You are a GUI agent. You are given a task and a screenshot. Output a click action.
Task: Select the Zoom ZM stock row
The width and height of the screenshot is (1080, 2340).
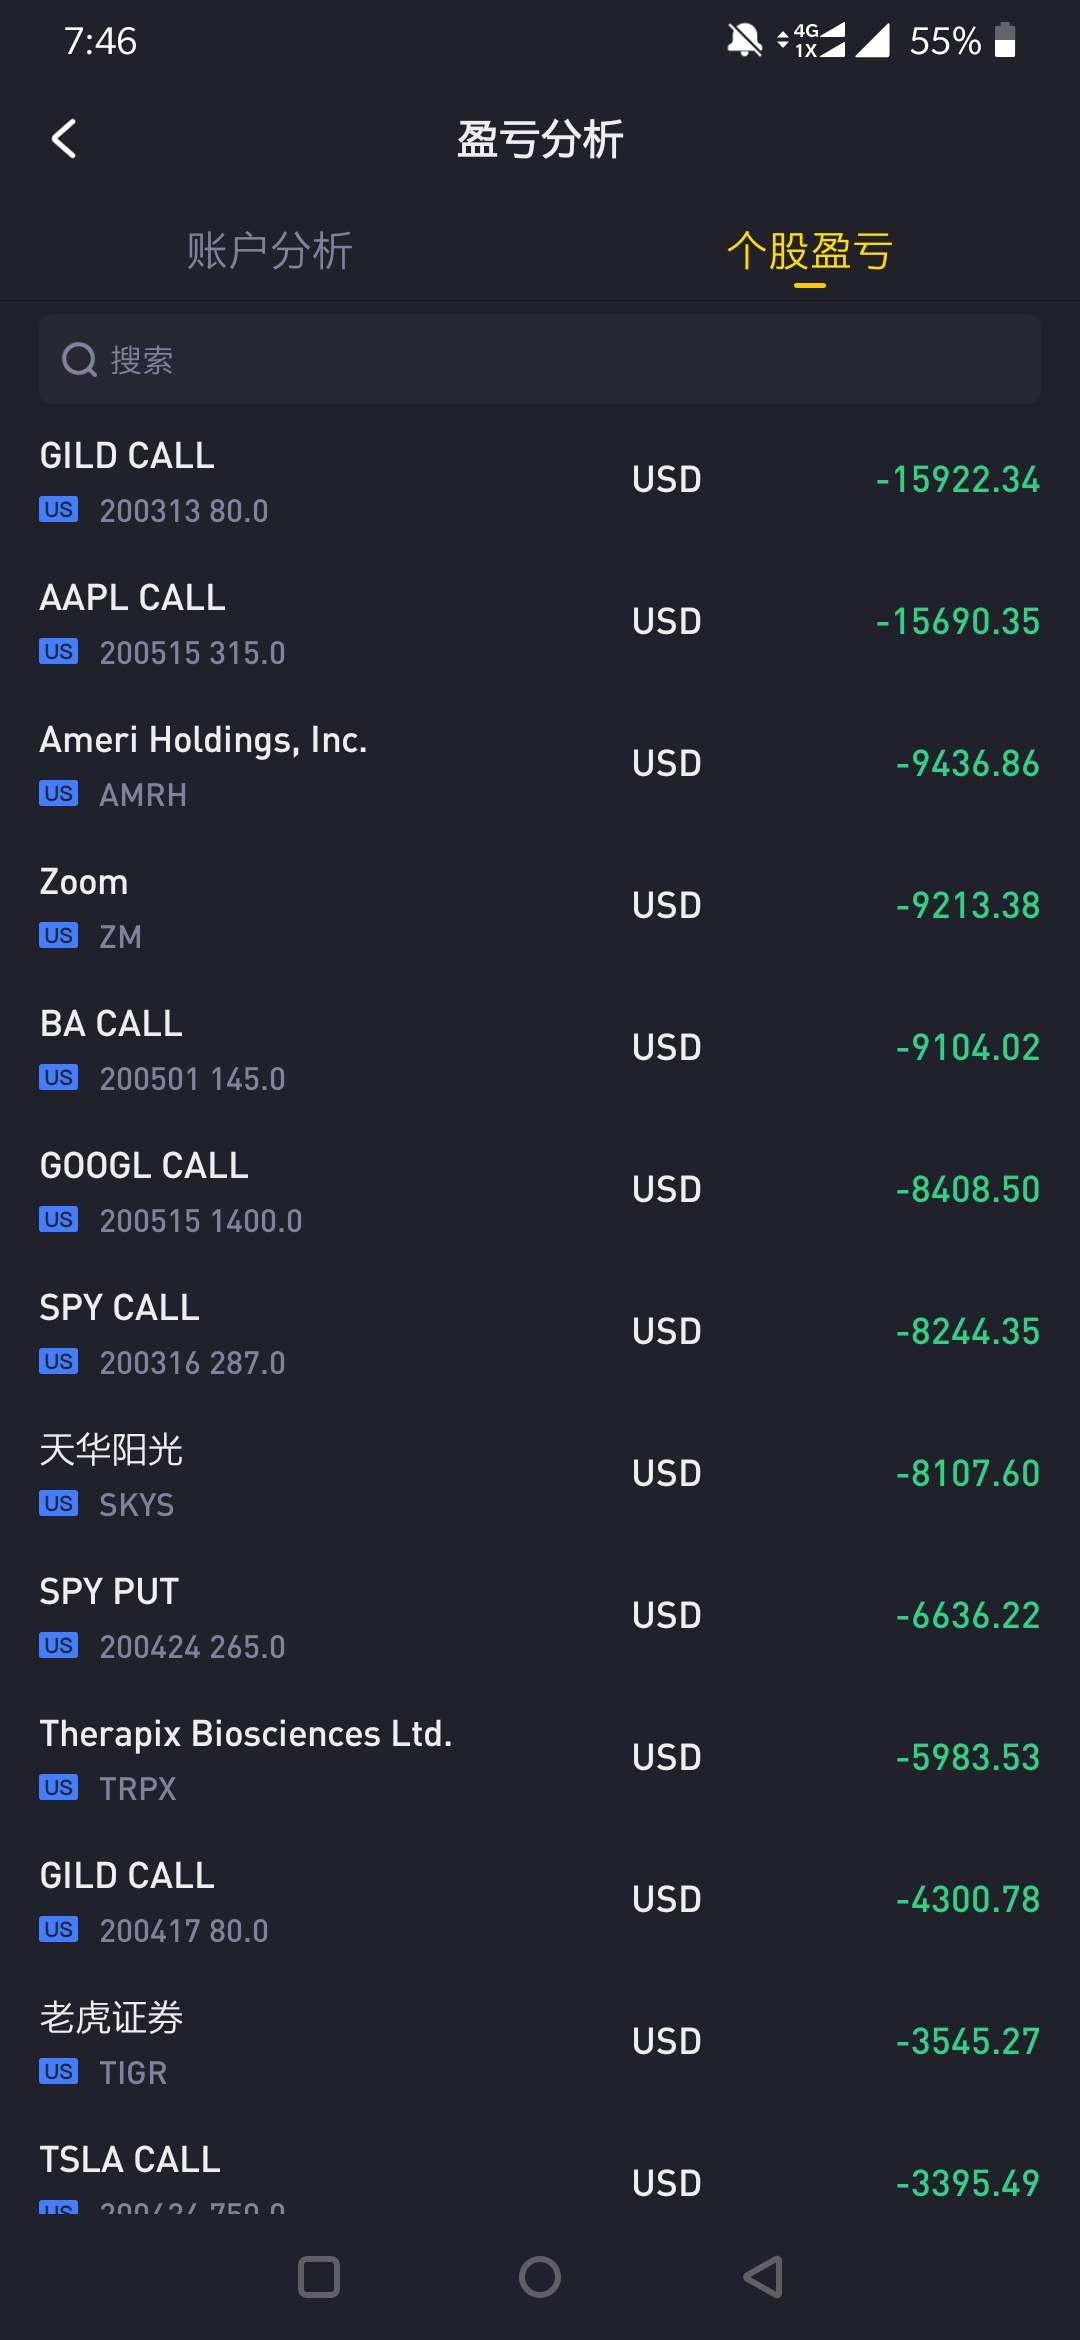coord(540,908)
